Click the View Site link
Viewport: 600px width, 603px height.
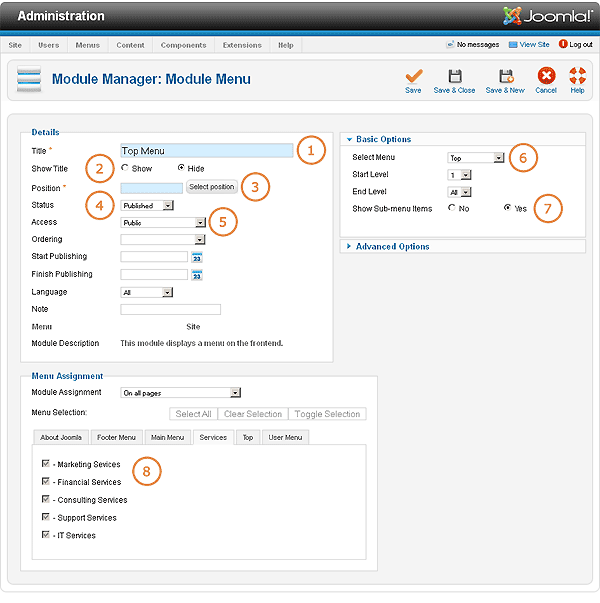click(535, 45)
